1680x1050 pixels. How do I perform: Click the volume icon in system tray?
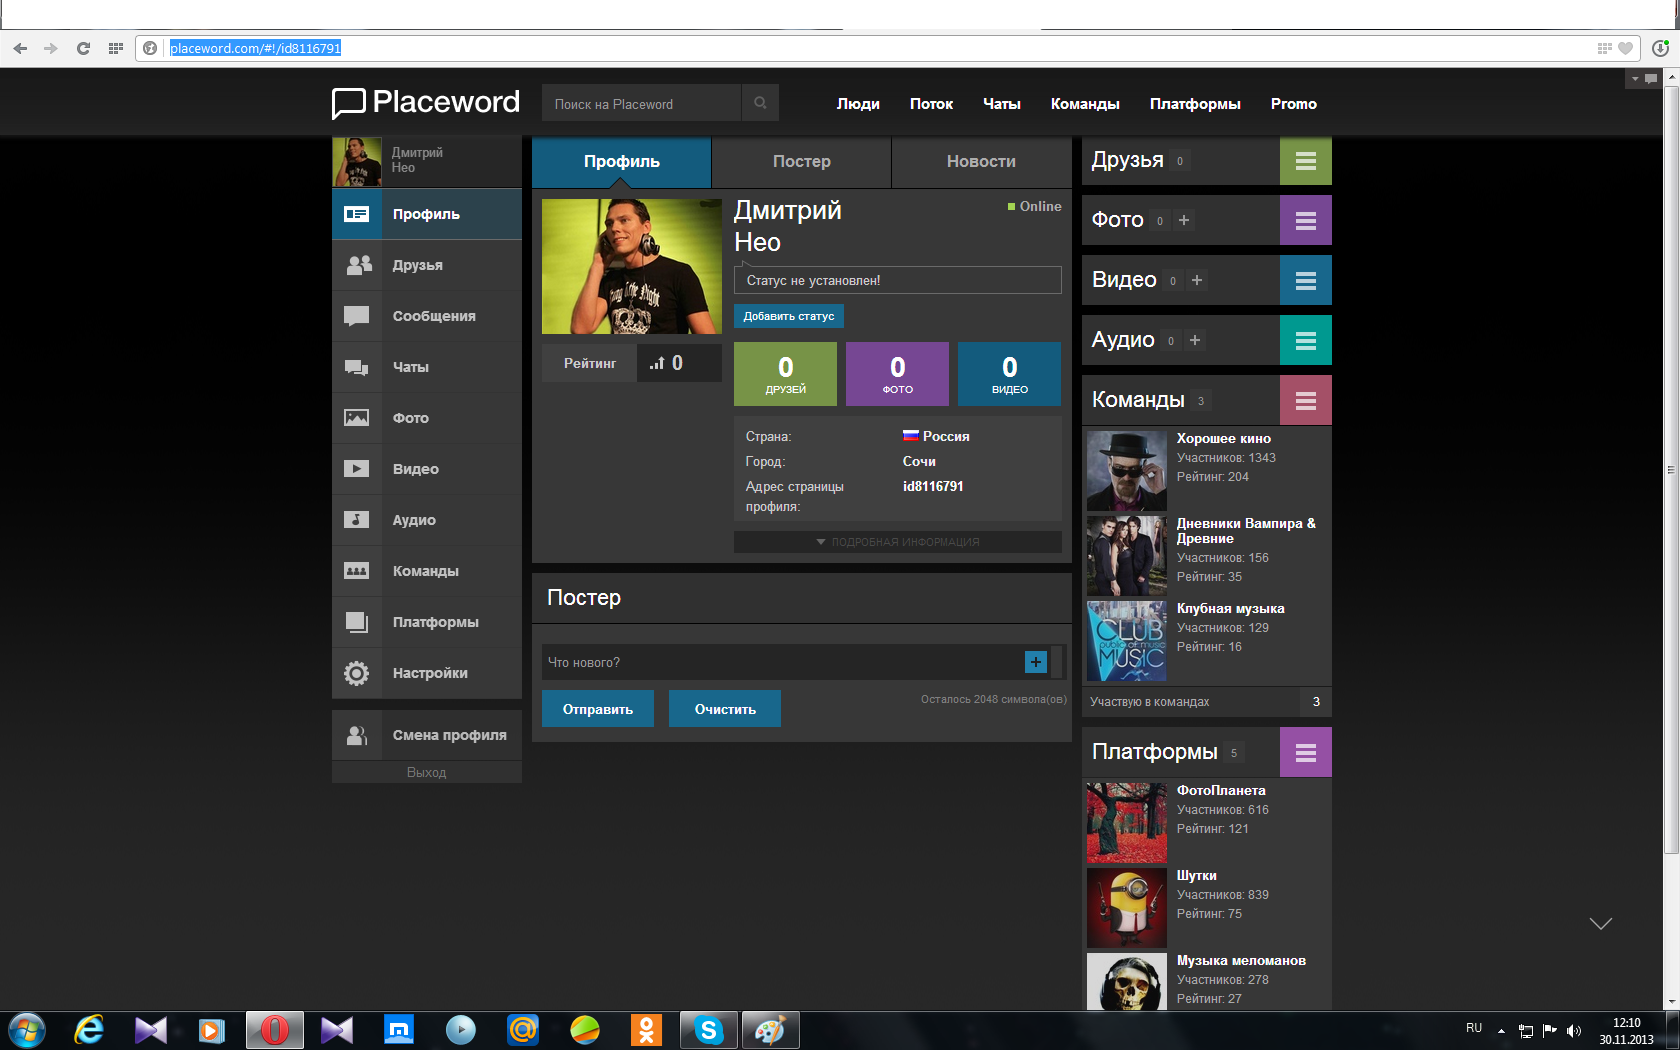[1574, 1030]
